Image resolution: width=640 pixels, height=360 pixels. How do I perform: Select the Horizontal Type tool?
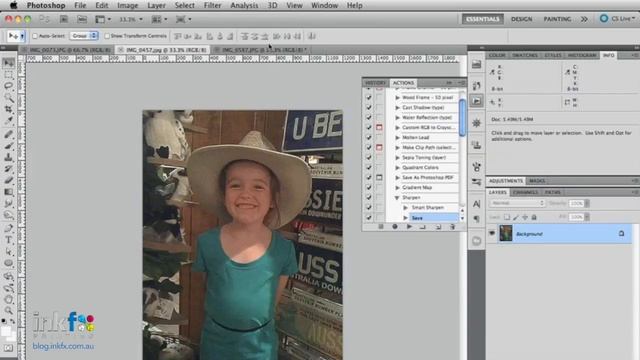9,240
